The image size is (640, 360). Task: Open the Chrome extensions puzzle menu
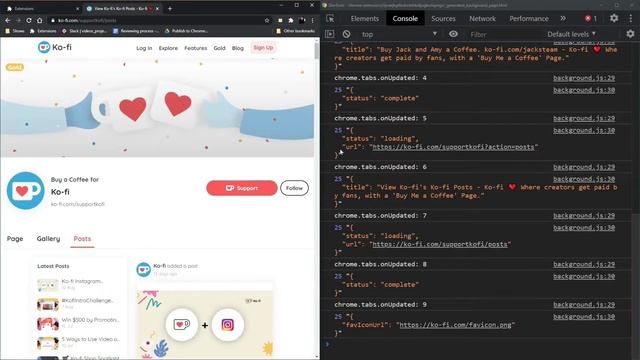click(x=291, y=20)
